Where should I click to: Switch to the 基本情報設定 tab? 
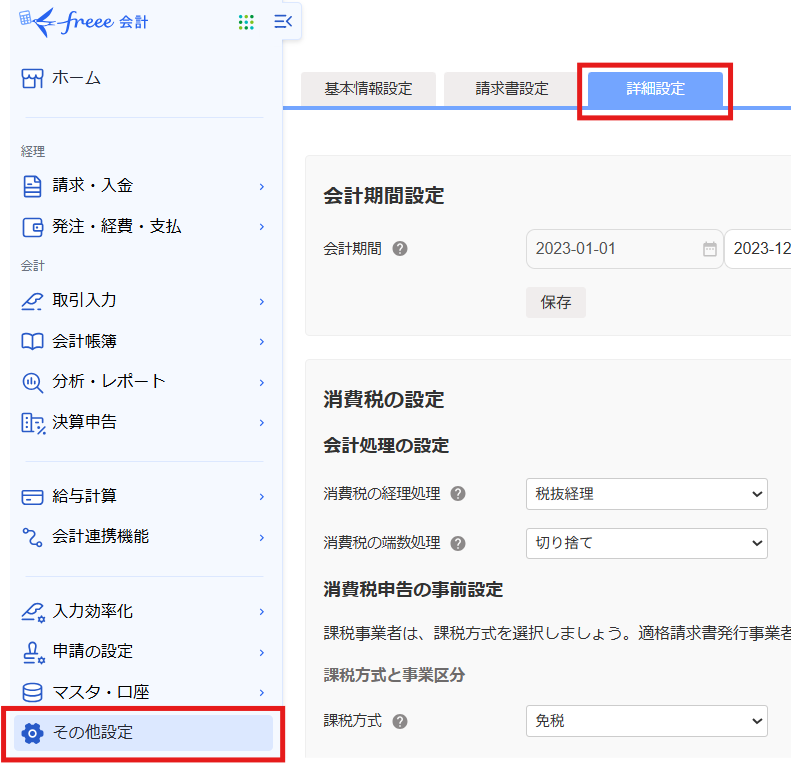click(x=368, y=88)
